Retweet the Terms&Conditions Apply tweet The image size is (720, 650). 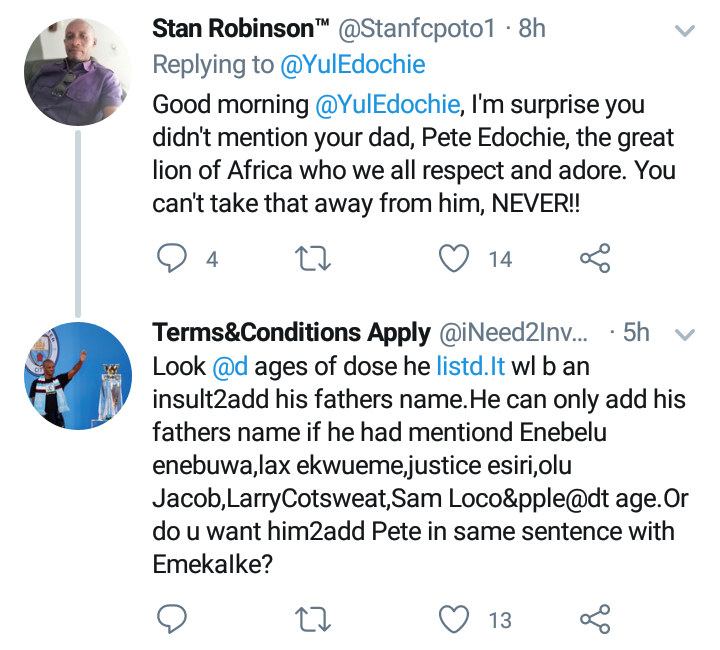316,620
